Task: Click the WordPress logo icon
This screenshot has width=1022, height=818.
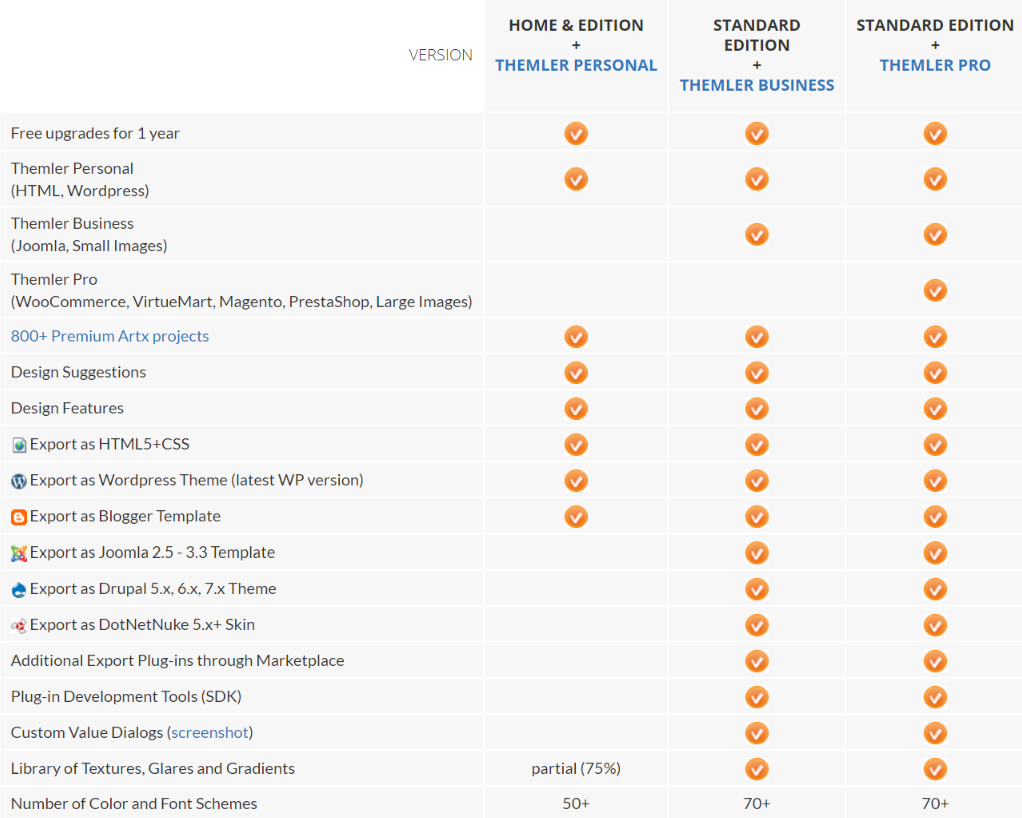Action: click(x=19, y=481)
